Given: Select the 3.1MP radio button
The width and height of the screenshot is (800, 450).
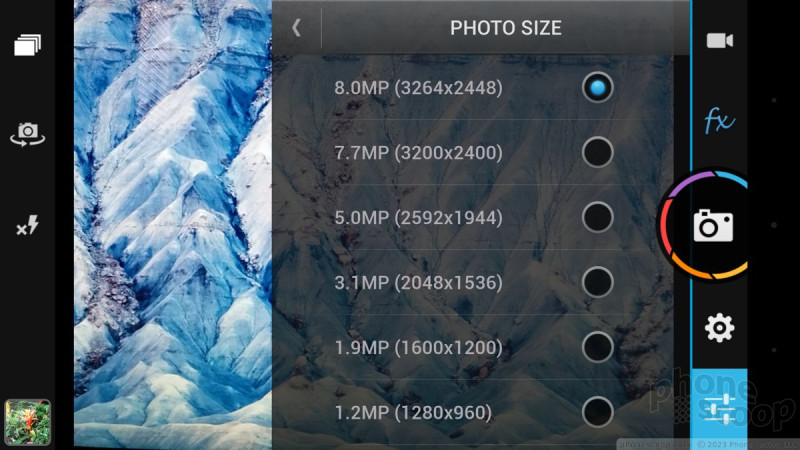Looking at the screenshot, I should point(597,282).
